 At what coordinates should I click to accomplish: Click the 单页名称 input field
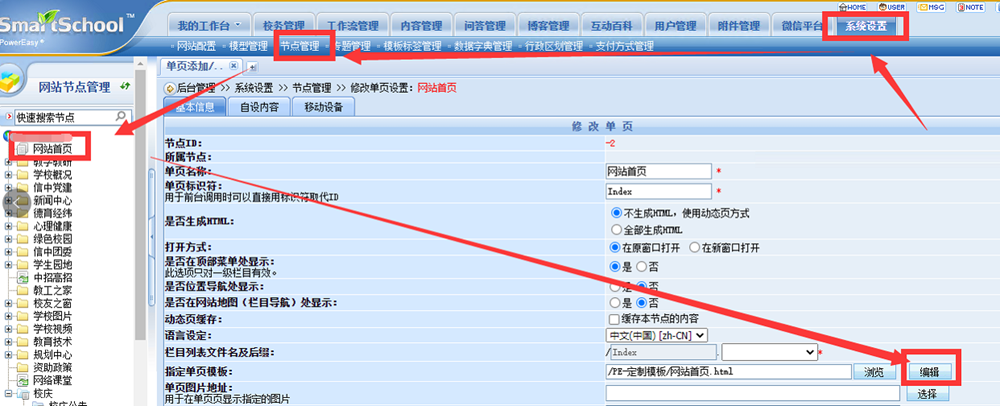pos(657,172)
